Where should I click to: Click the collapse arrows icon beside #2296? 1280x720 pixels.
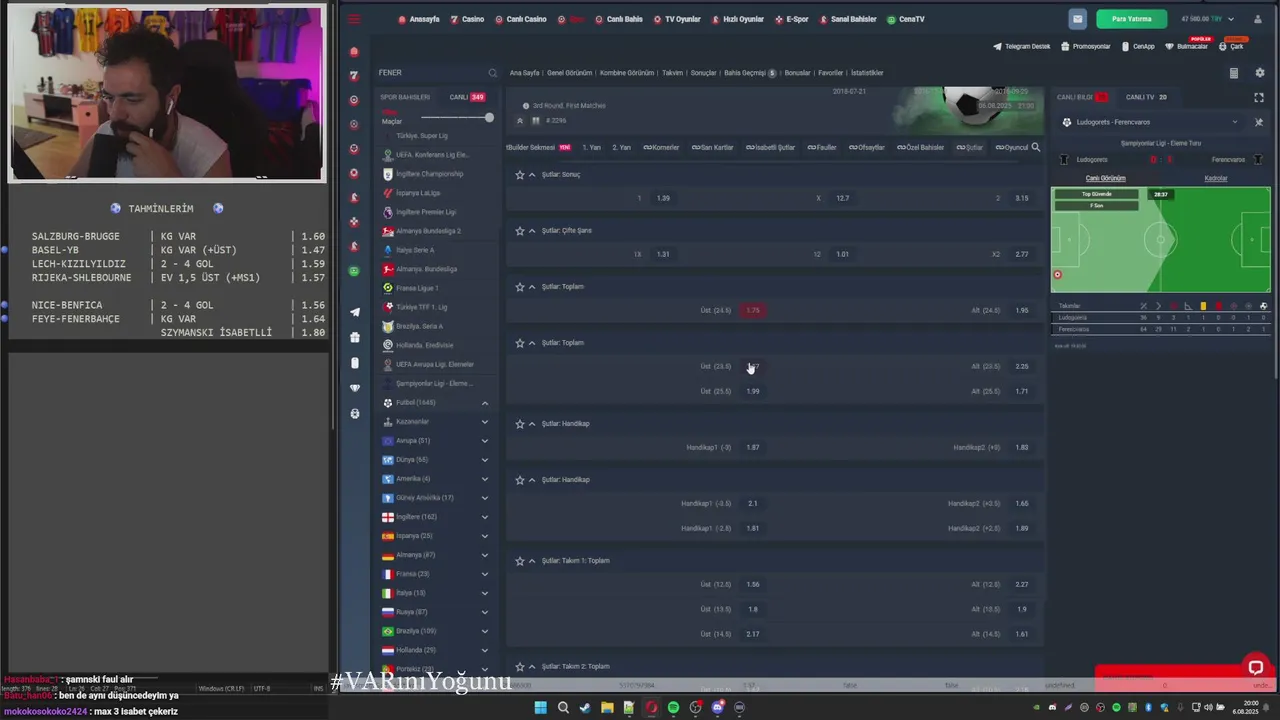[x=520, y=120]
